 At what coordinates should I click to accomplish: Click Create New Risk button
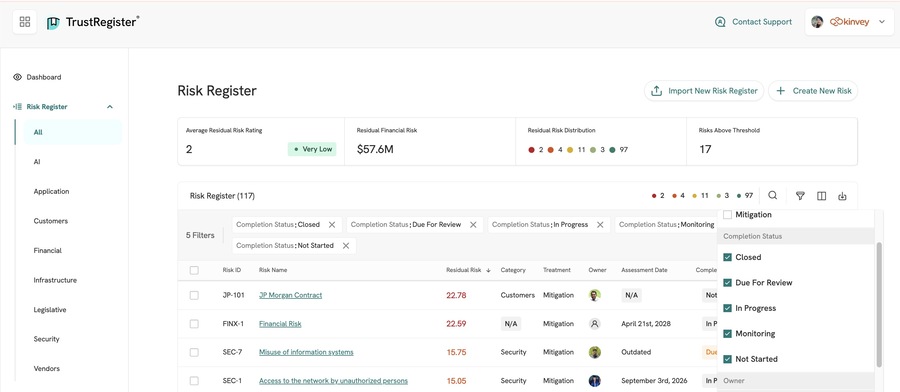[813, 91]
